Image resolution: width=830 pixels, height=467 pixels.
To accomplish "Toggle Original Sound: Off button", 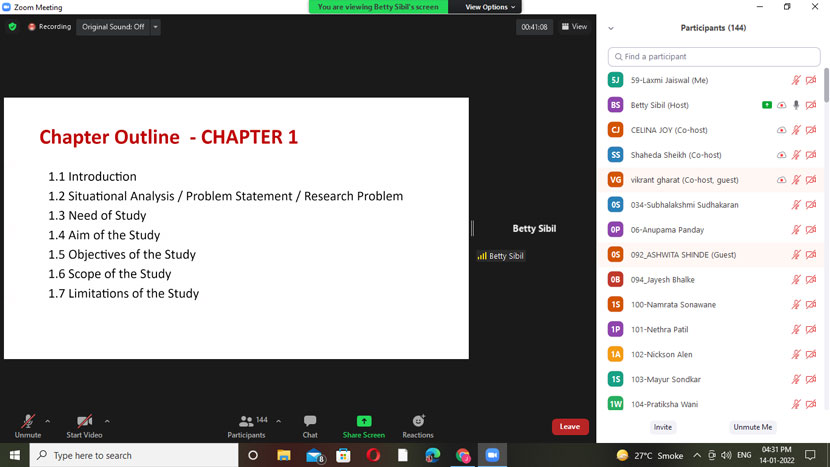I will tap(113, 27).
